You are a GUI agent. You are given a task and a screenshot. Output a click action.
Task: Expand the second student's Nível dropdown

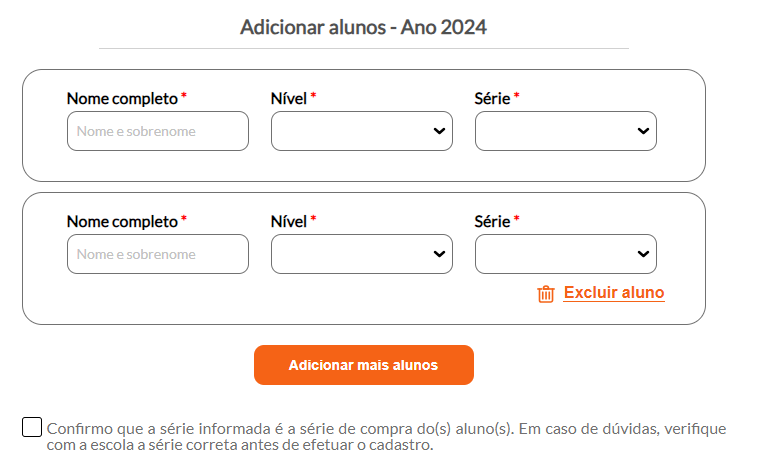click(362, 254)
